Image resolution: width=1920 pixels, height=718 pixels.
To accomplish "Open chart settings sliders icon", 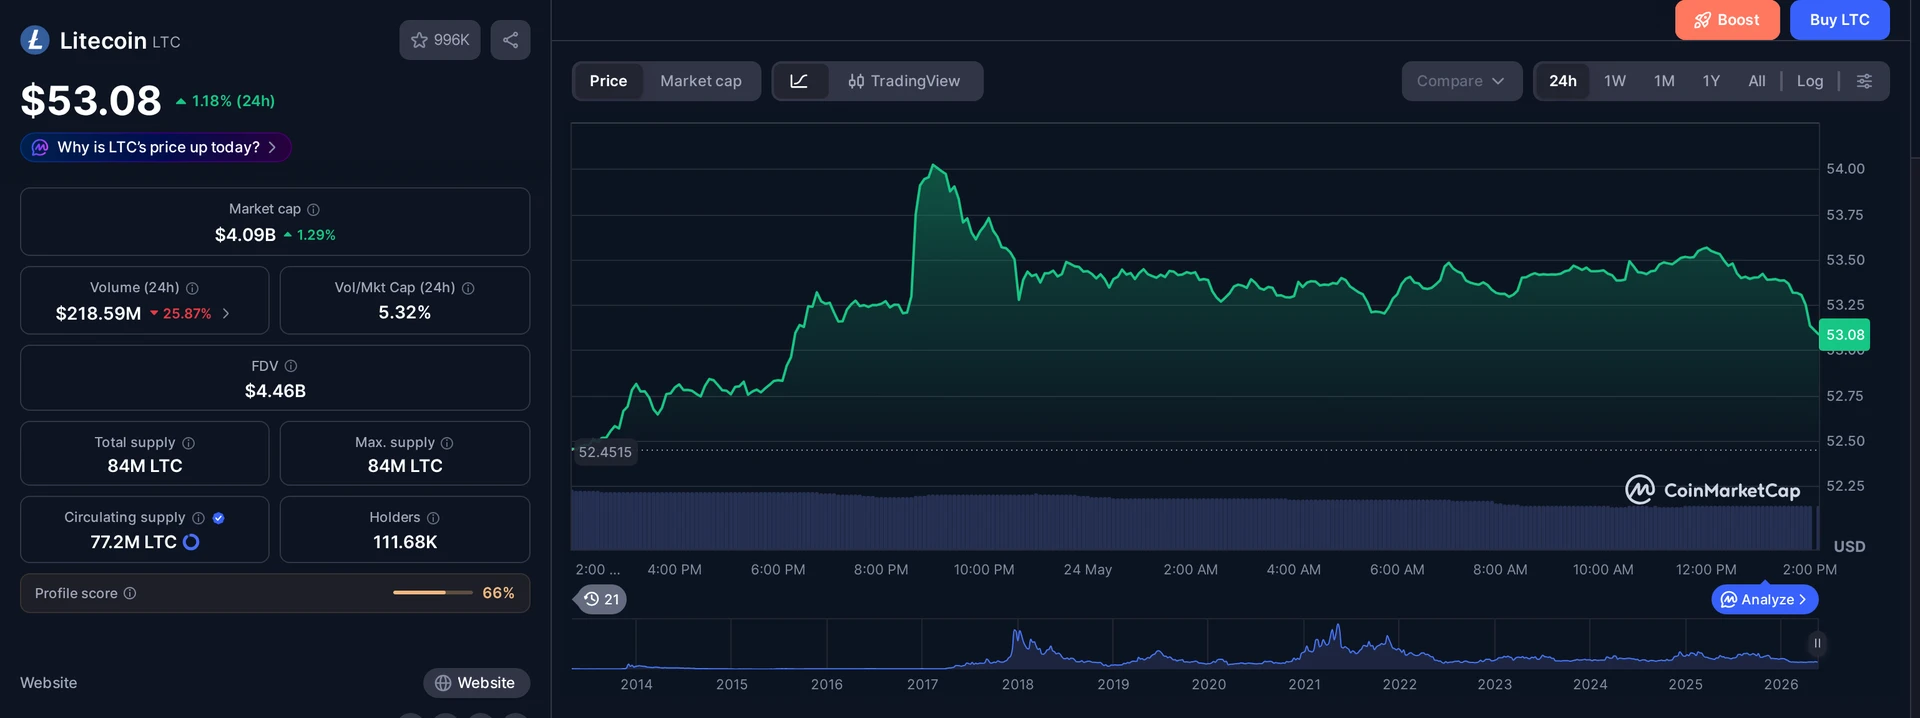I will [x=1864, y=81].
